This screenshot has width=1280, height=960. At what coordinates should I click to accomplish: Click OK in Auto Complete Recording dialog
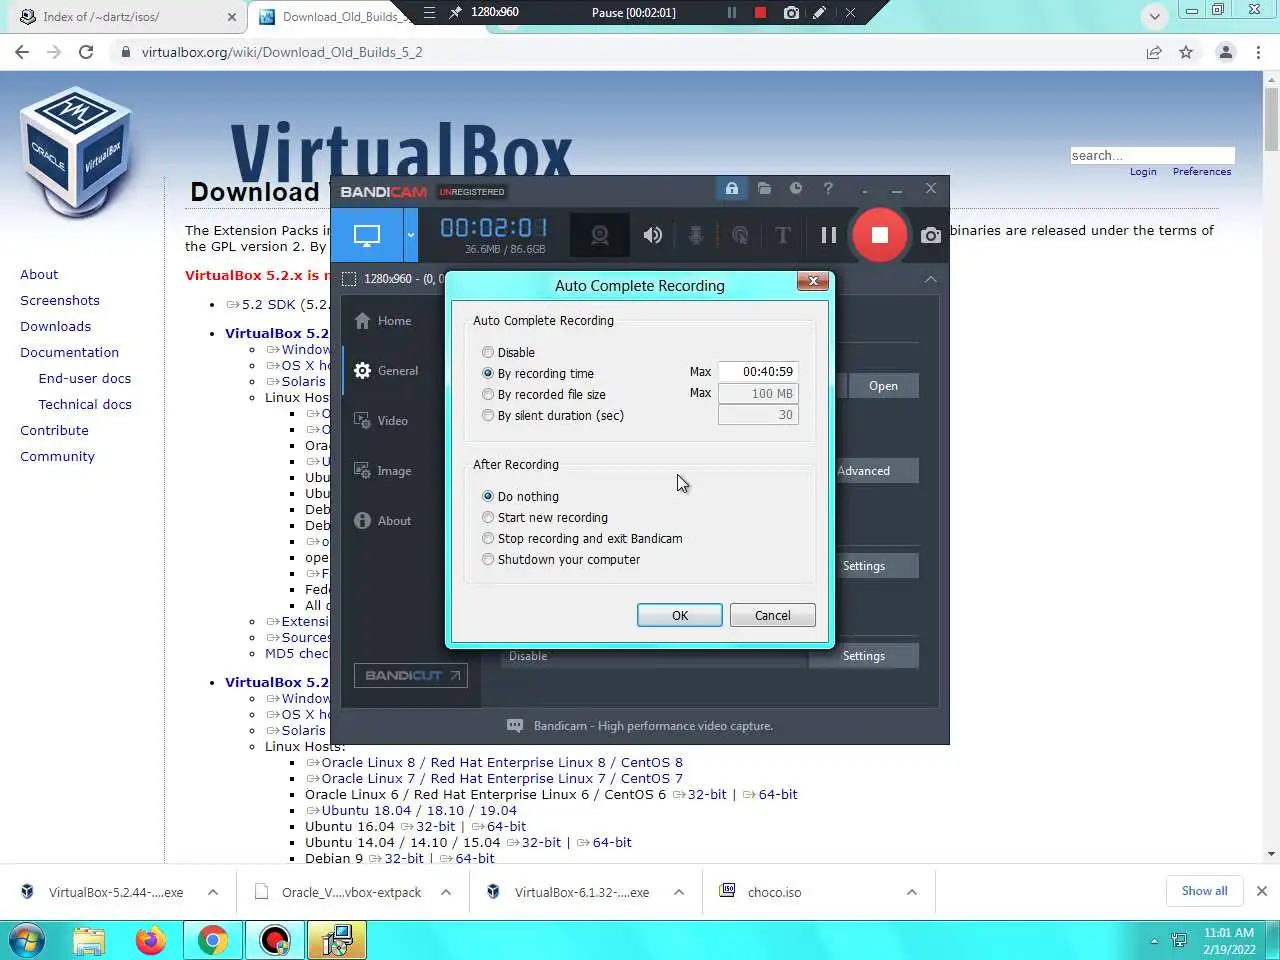680,615
